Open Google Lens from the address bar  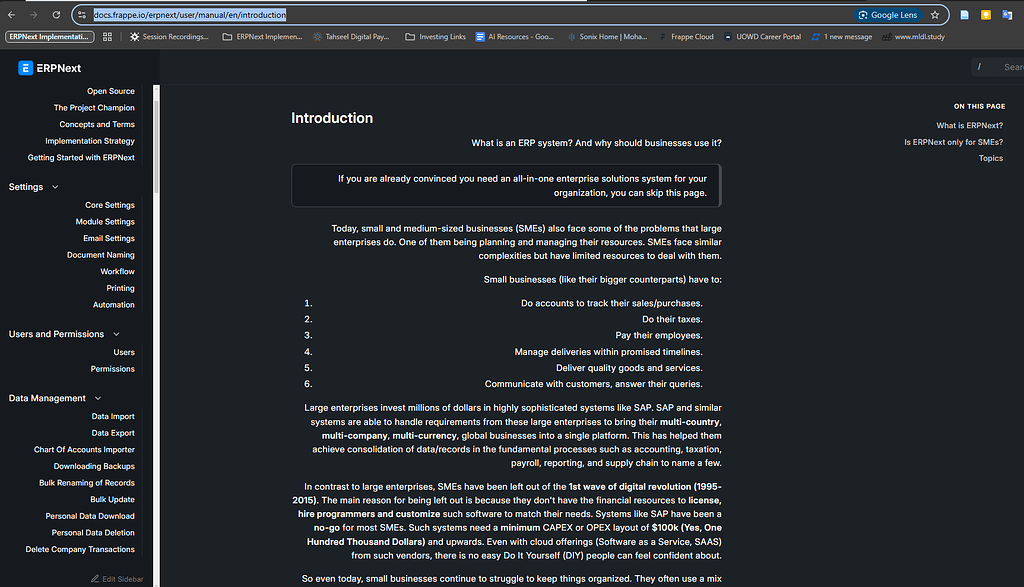click(x=887, y=15)
